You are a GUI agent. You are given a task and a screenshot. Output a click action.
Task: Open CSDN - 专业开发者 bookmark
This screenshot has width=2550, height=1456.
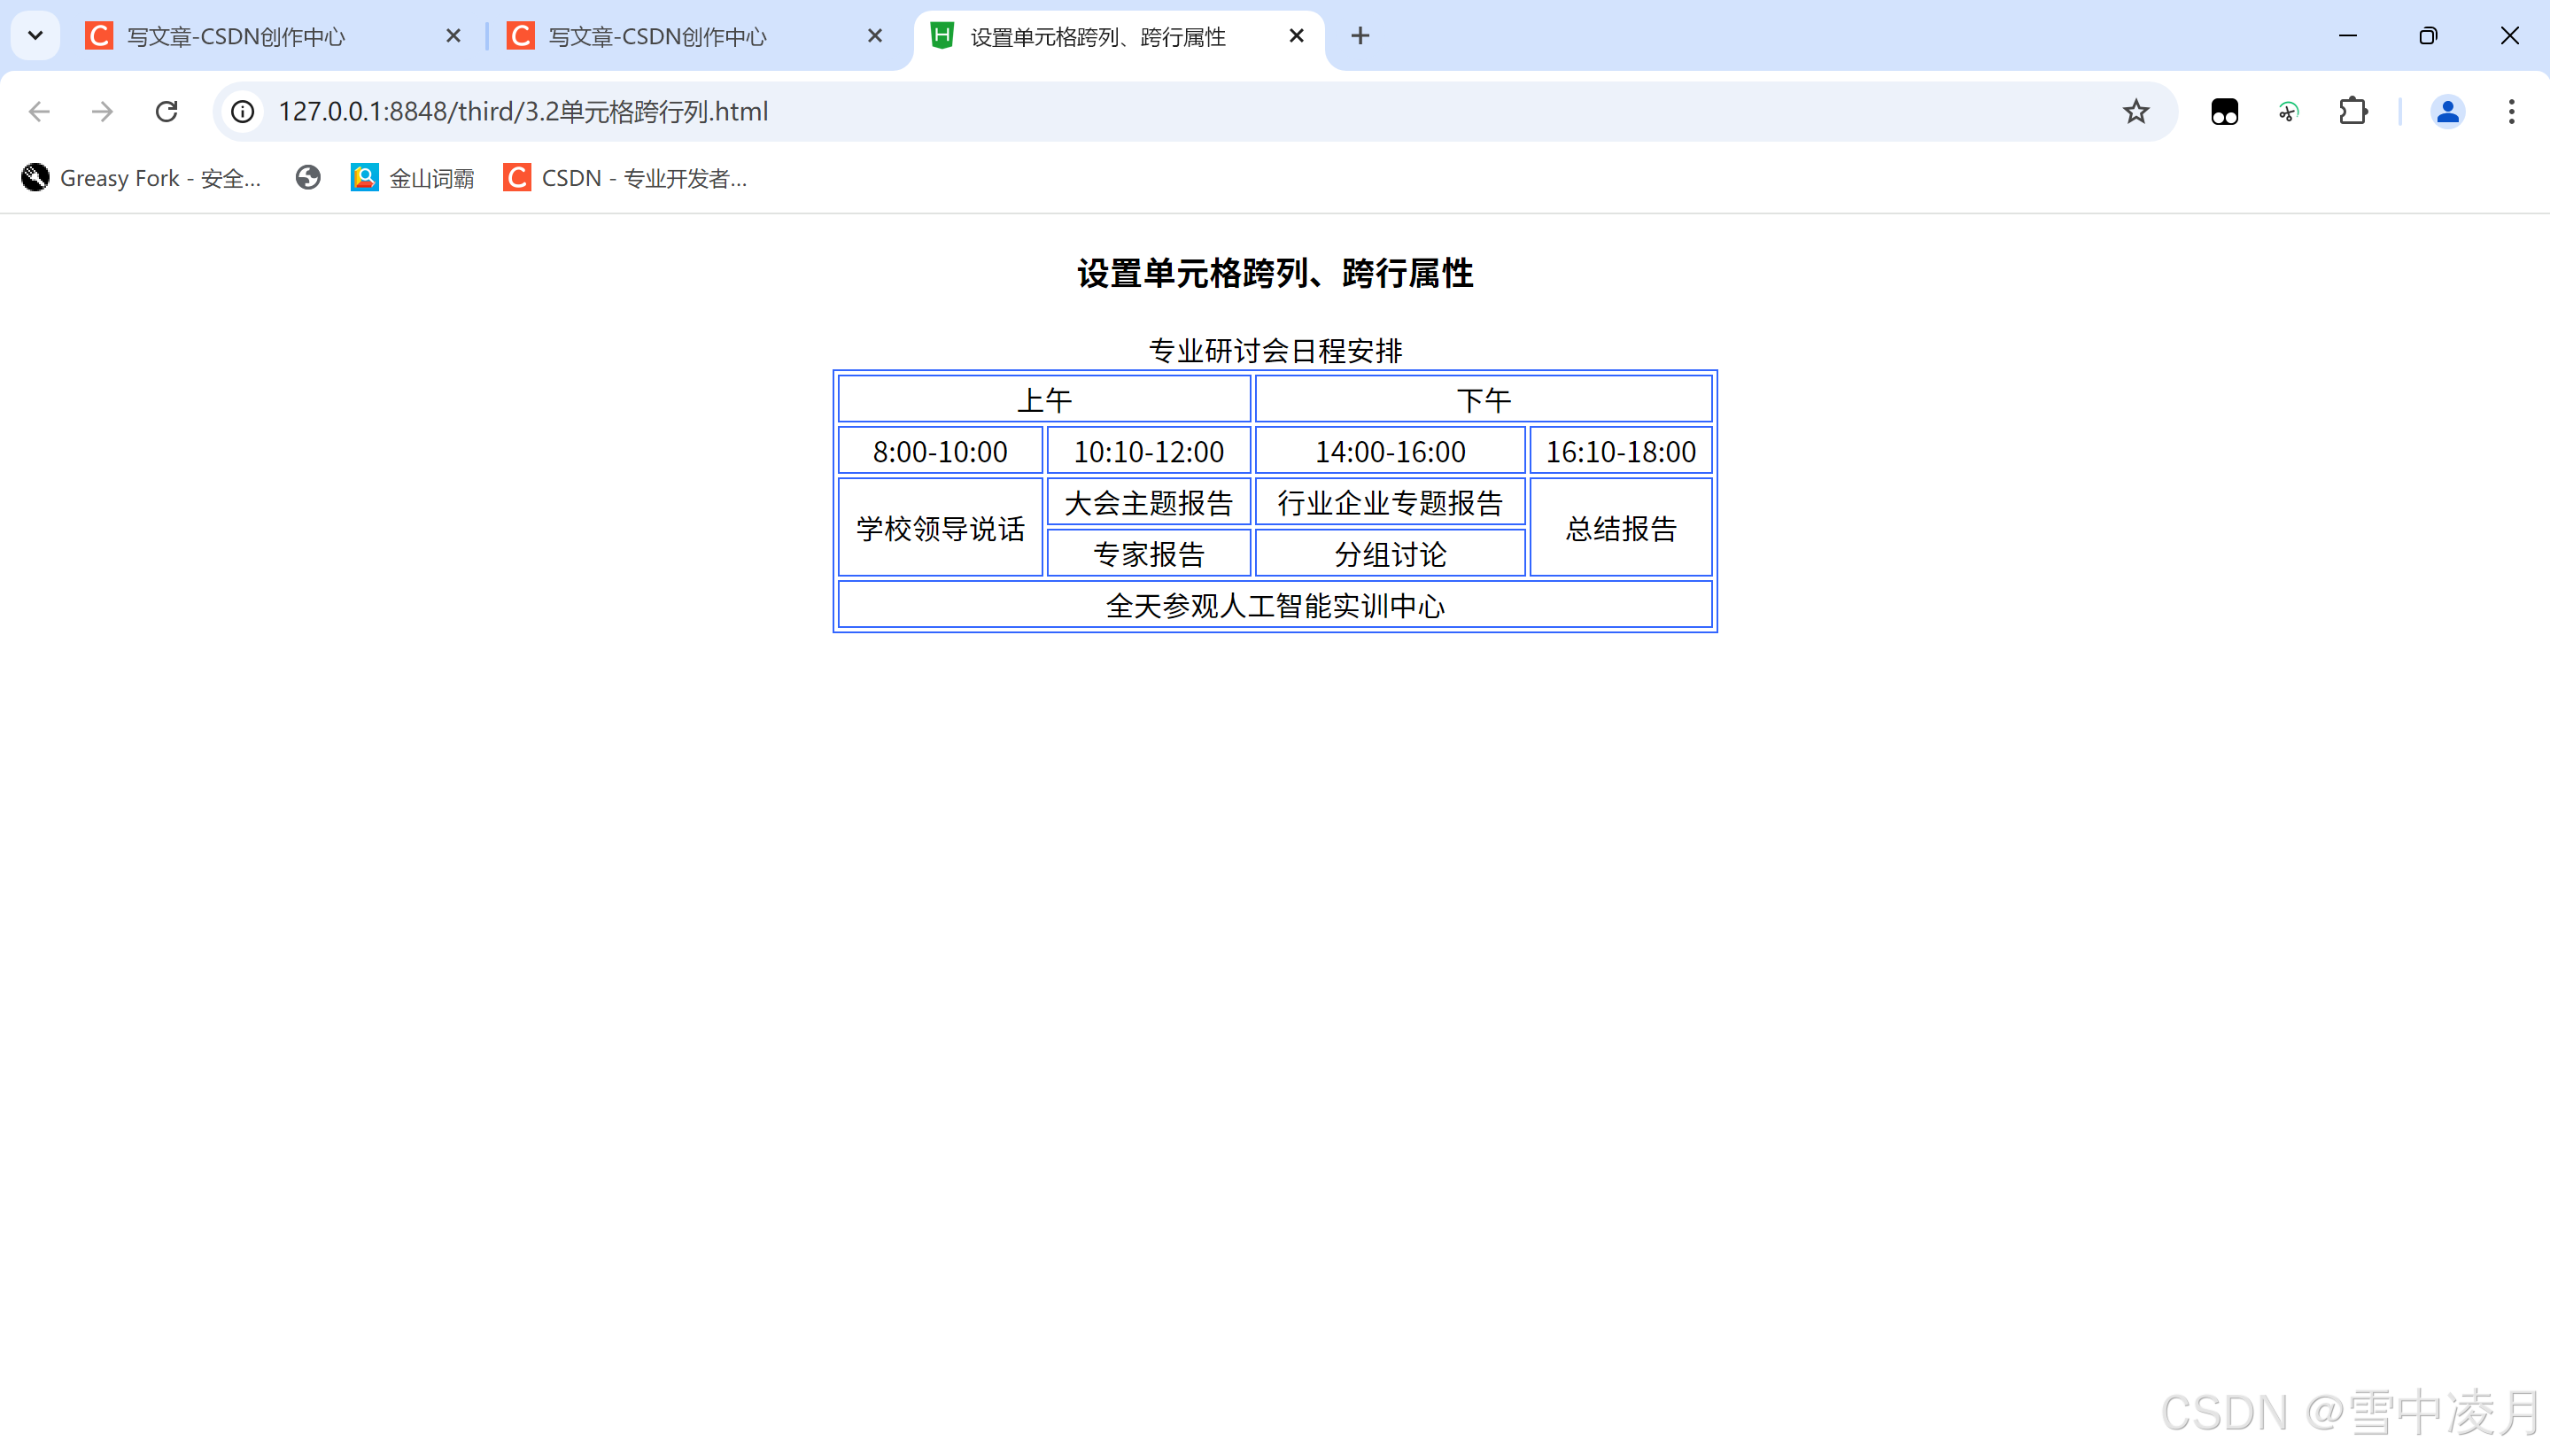click(x=626, y=178)
